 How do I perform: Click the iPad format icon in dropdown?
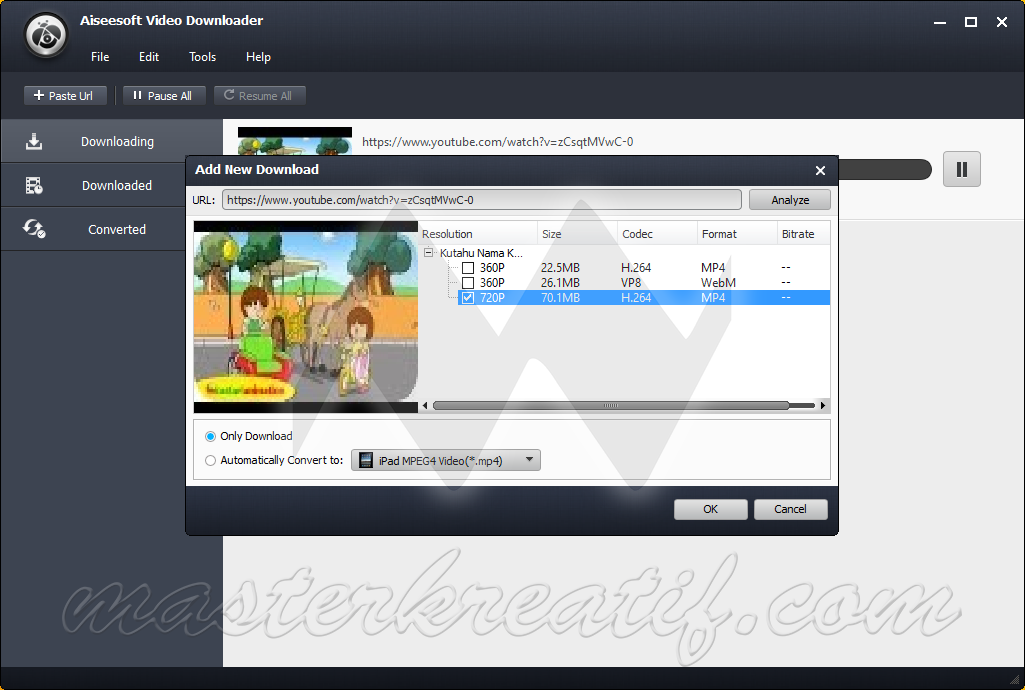click(x=366, y=460)
